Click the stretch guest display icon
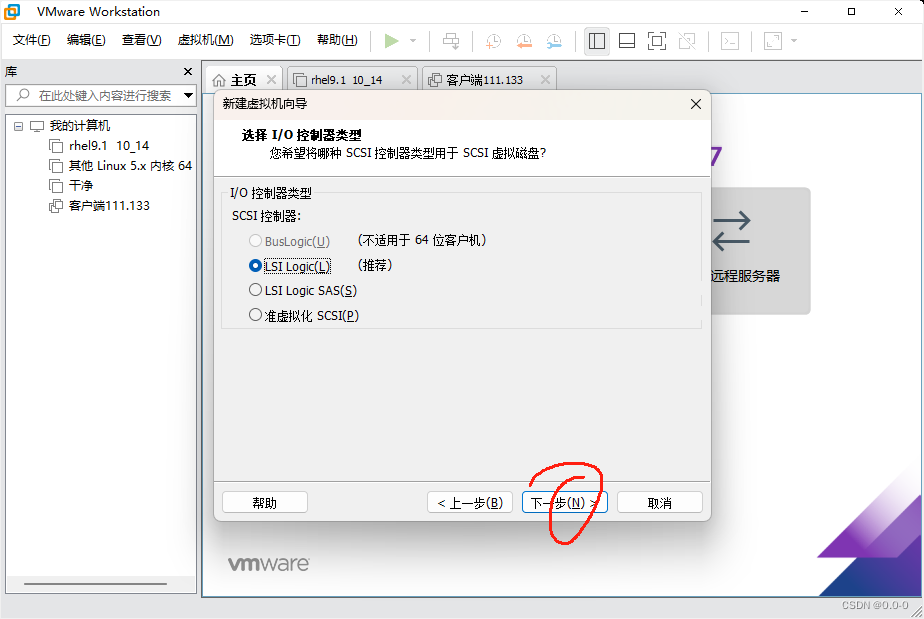This screenshot has width=924, height=619. pyautogui.click(x=773, y=41)
